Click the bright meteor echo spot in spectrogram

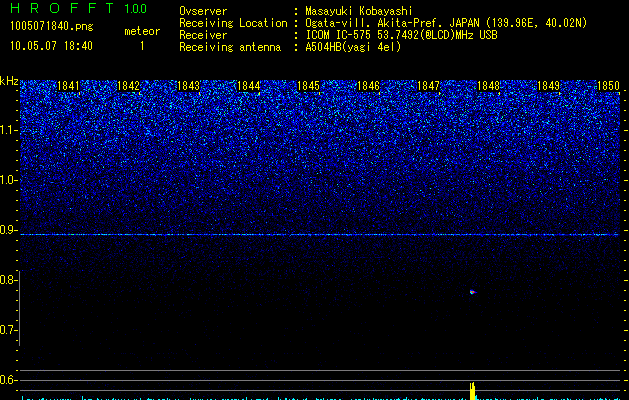click(473, 292)
